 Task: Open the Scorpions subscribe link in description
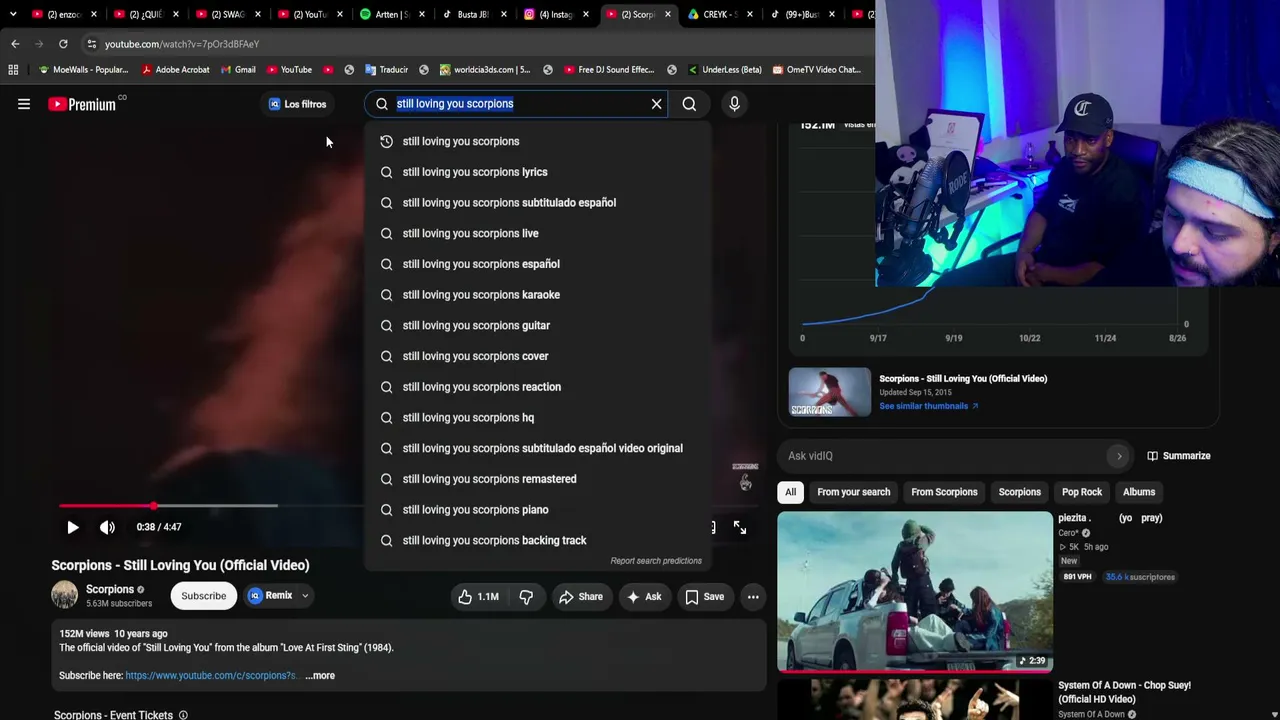pos(211,676)
